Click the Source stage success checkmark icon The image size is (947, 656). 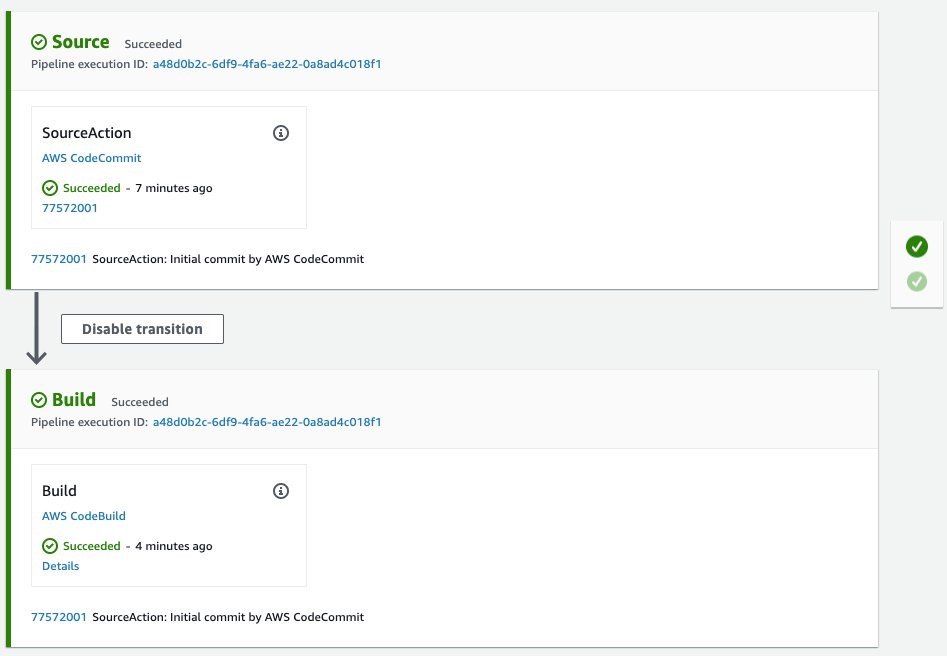39,42
